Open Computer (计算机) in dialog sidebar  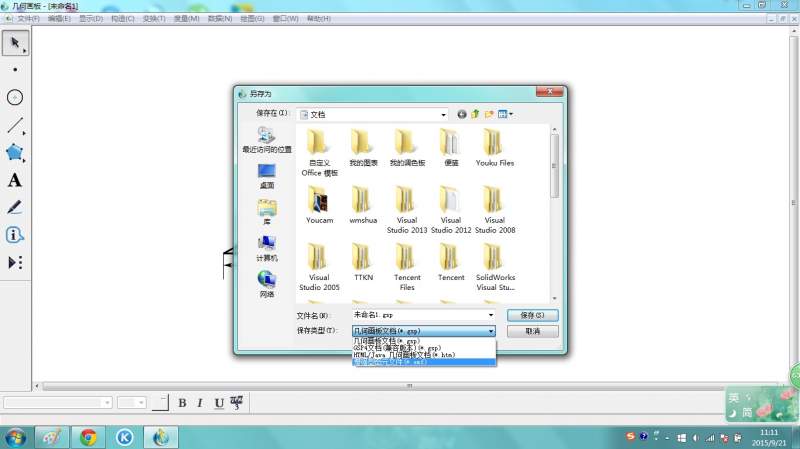(267, 248)
